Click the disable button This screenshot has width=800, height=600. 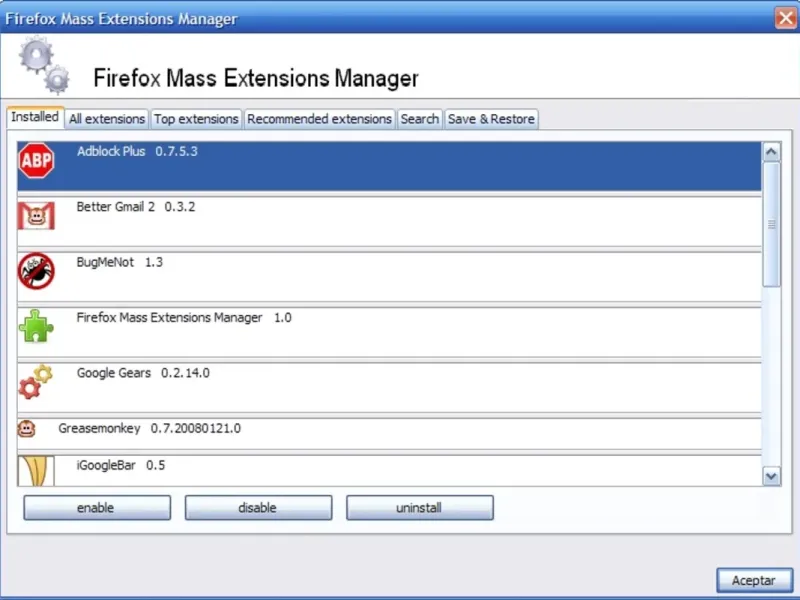pyautogui.click(x=258, y=508)
